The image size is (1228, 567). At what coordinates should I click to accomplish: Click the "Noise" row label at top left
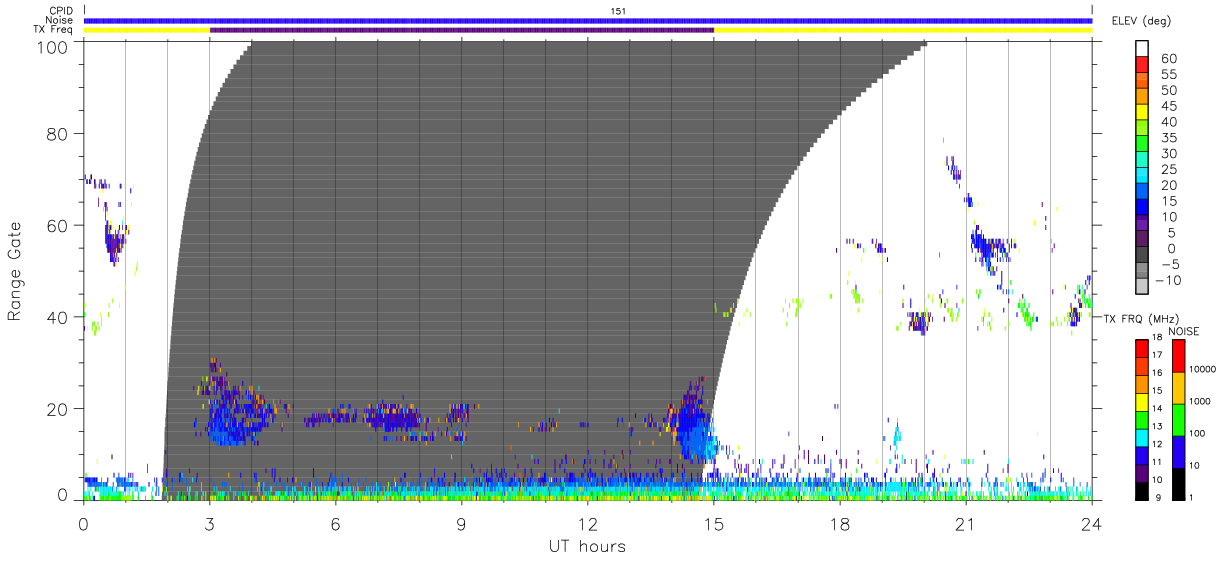[x=60, y=20]
